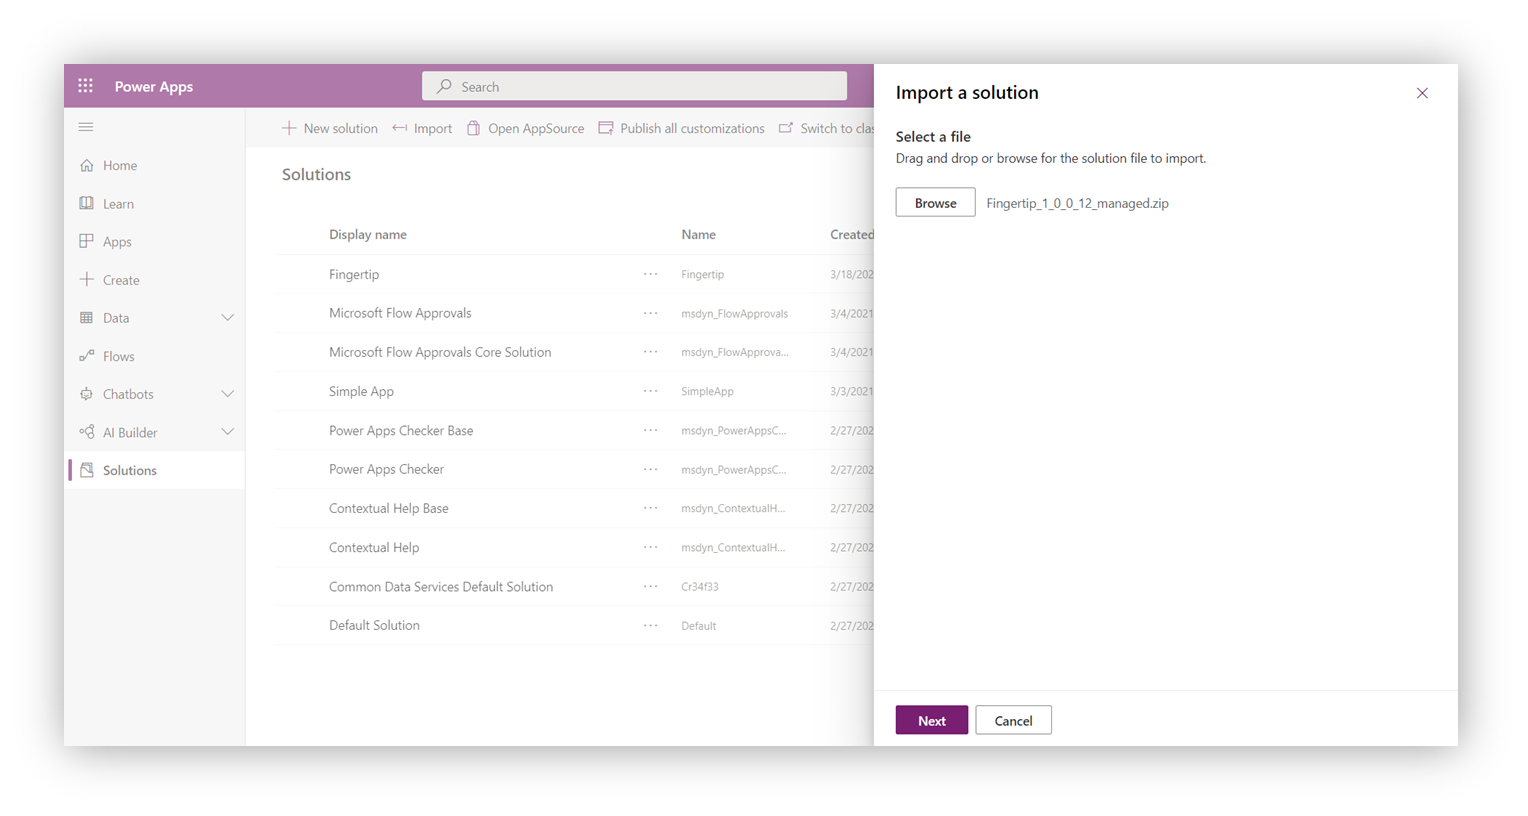Open the Microsoft Flow Approvals solution
The width and height of the screenshot is (1528, 816).
[400, 313]
